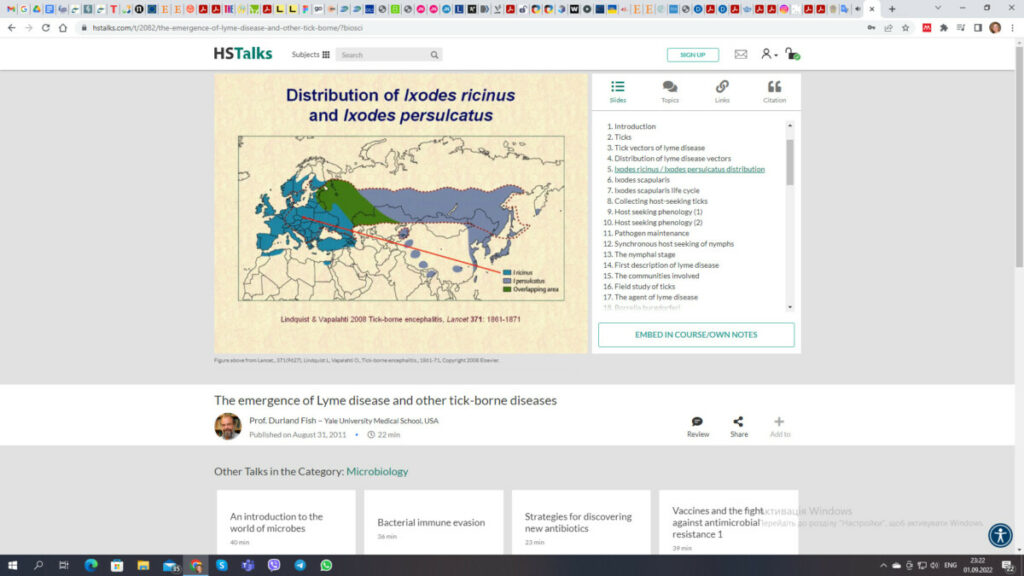The height and width of the screenshot is (576, 1024).
Task: Open the Microbiology category link
Action: [x=377, y=471]
